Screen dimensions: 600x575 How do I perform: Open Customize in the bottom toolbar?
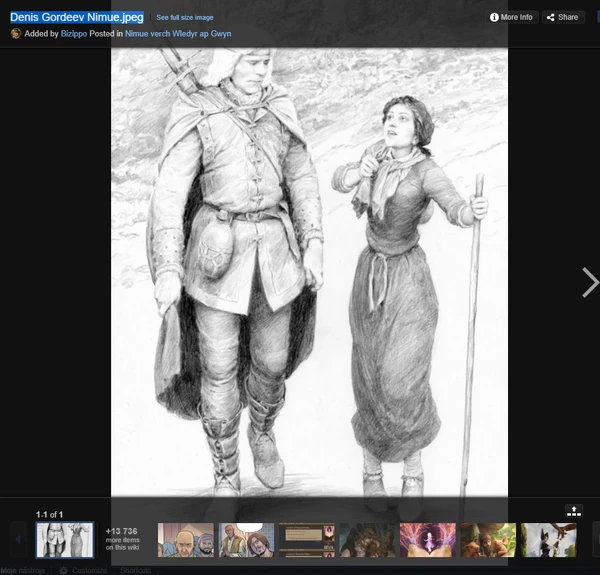(90, 570)
